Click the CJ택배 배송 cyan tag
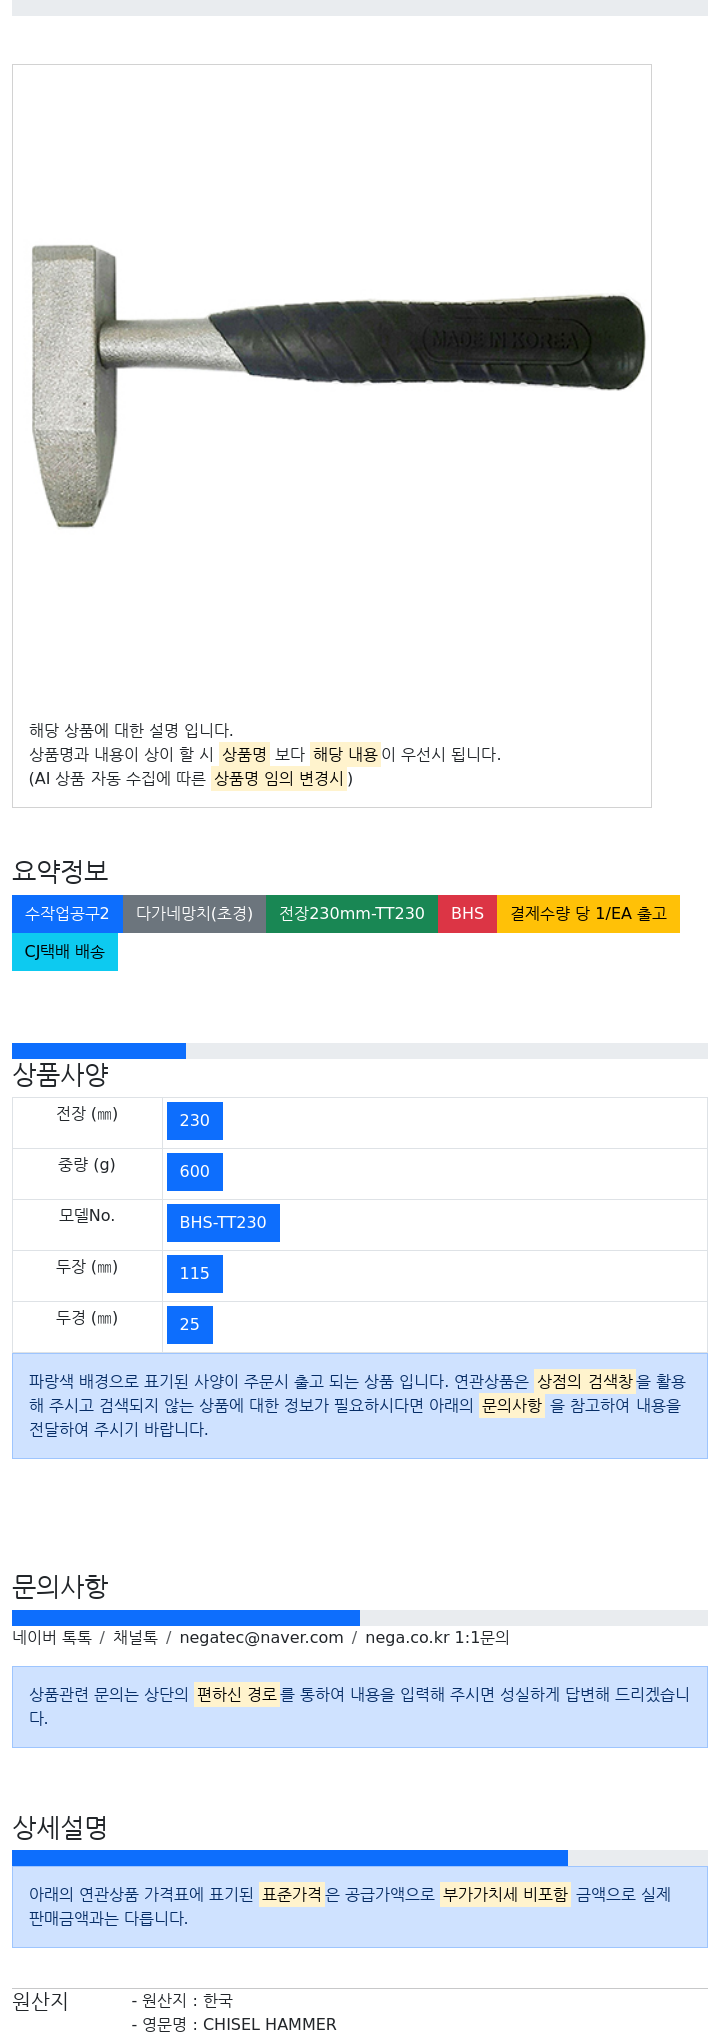 (65, 952)
